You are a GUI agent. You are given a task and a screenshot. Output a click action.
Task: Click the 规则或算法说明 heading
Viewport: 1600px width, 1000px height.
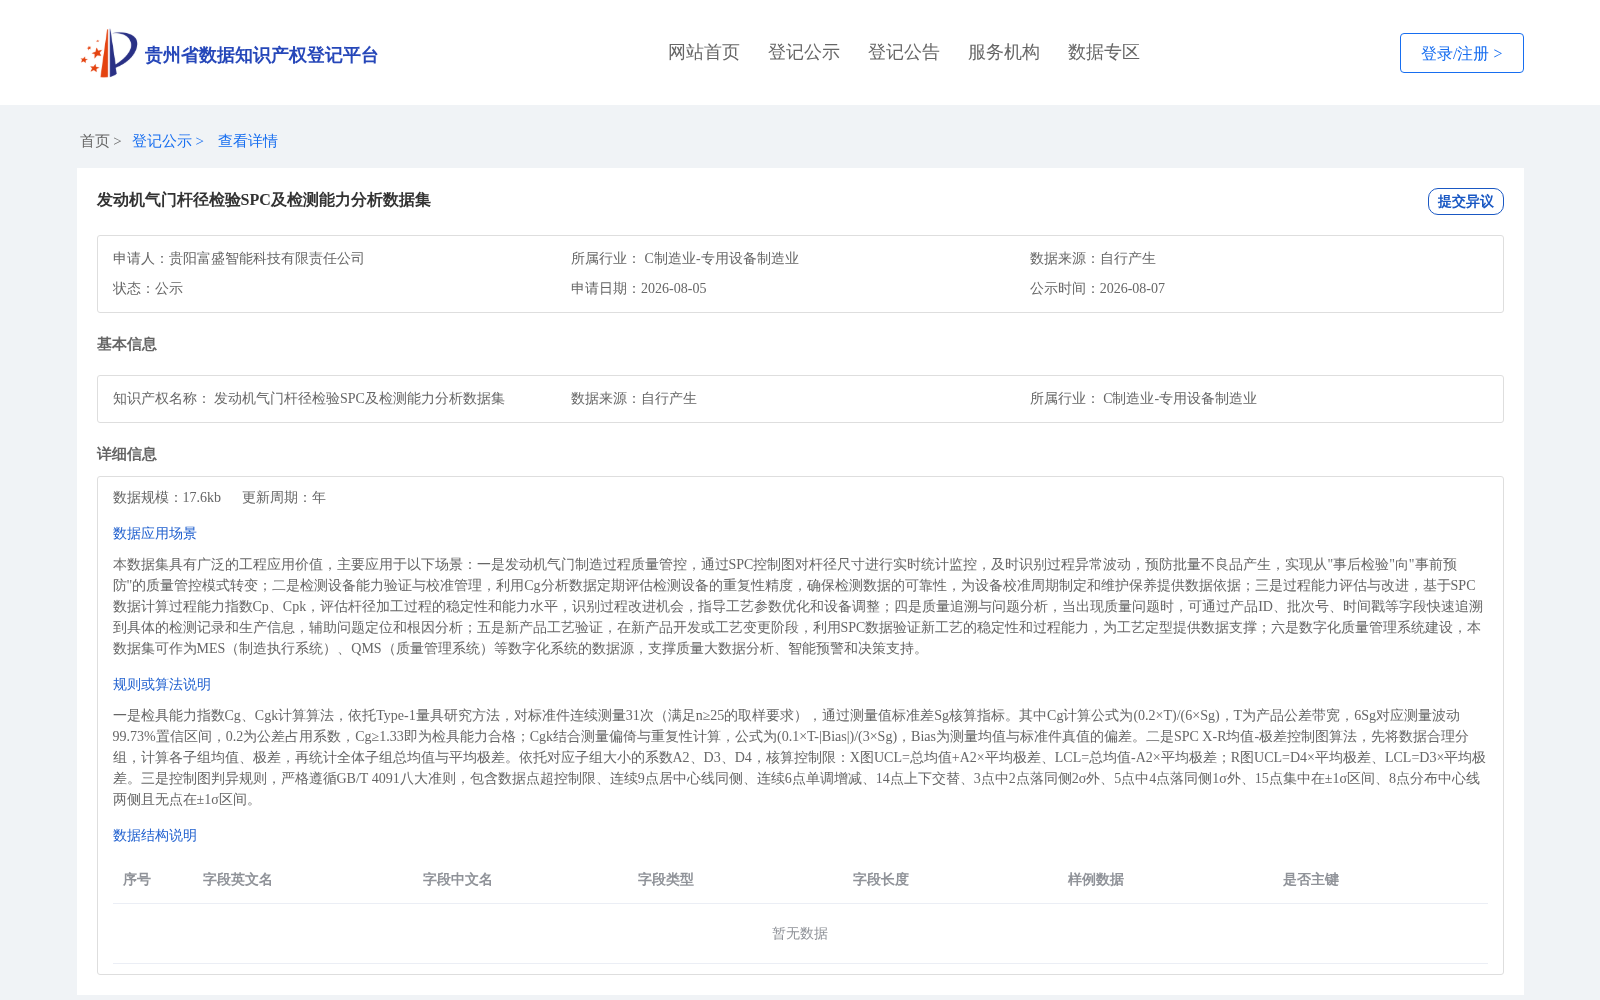pos(162,684)
